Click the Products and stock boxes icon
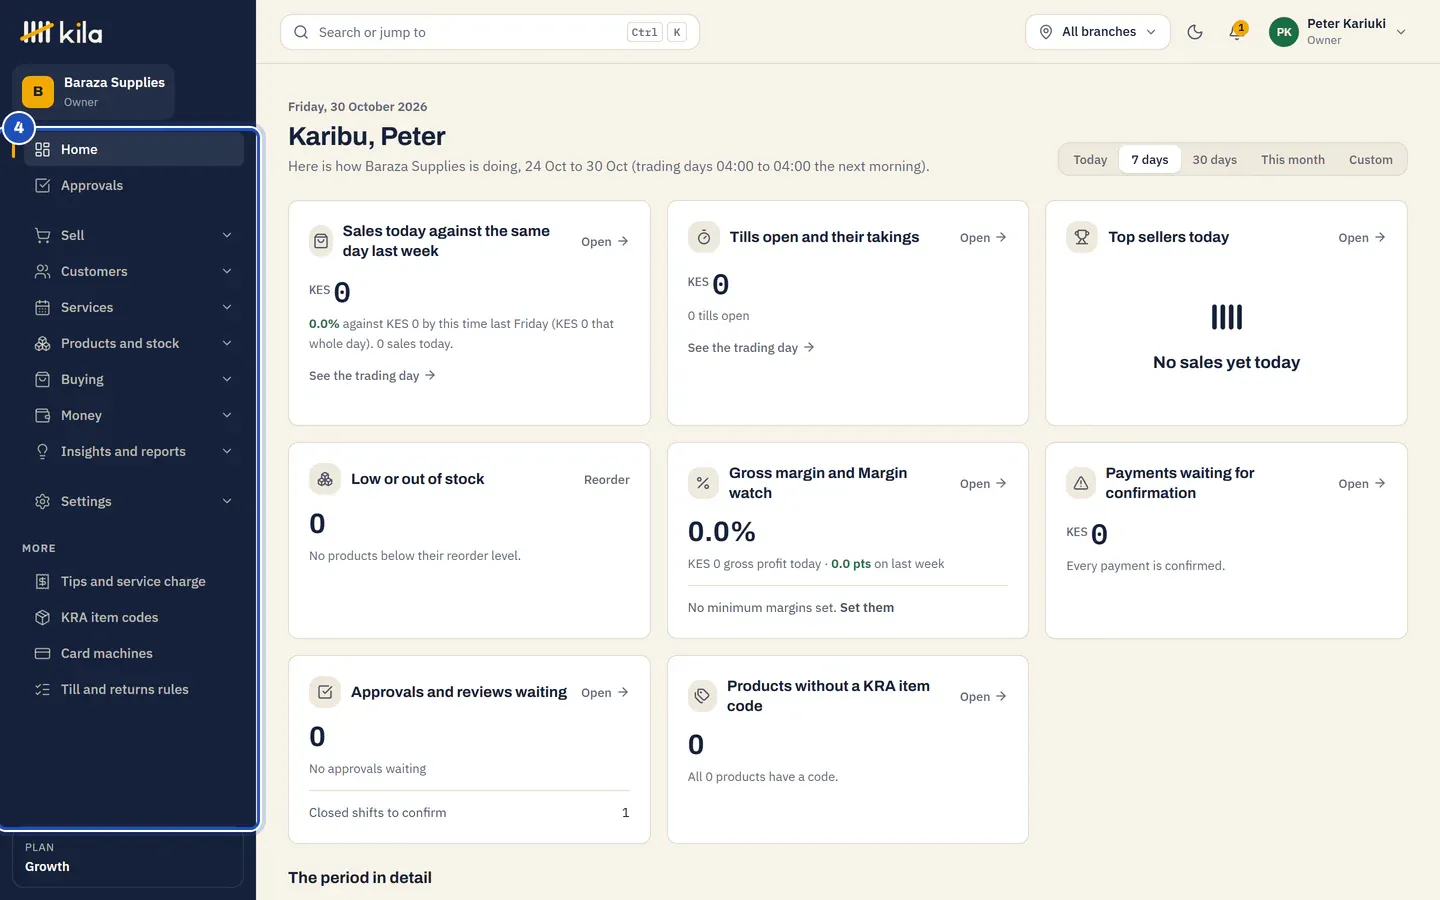The image size is (1440, 900). (42, 343)
